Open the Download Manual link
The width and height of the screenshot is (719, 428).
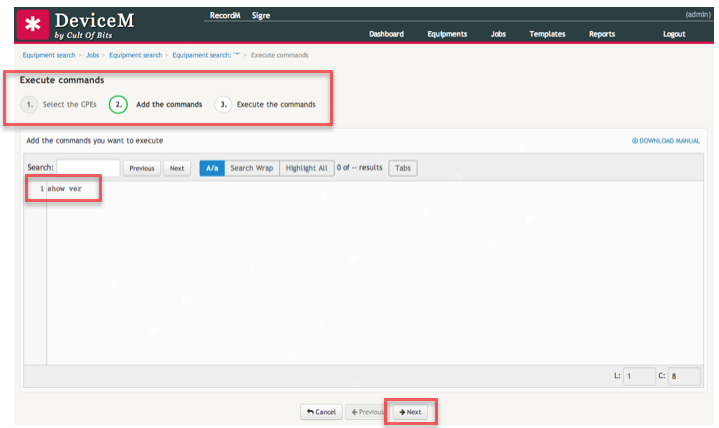pyautogui.click(x=666, y=141)
